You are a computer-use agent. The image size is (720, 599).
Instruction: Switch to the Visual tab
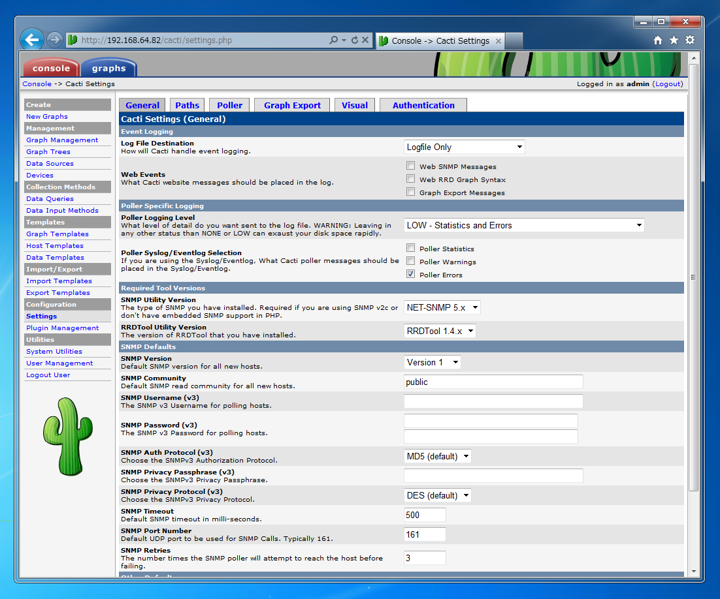click(x=354, y=105)
